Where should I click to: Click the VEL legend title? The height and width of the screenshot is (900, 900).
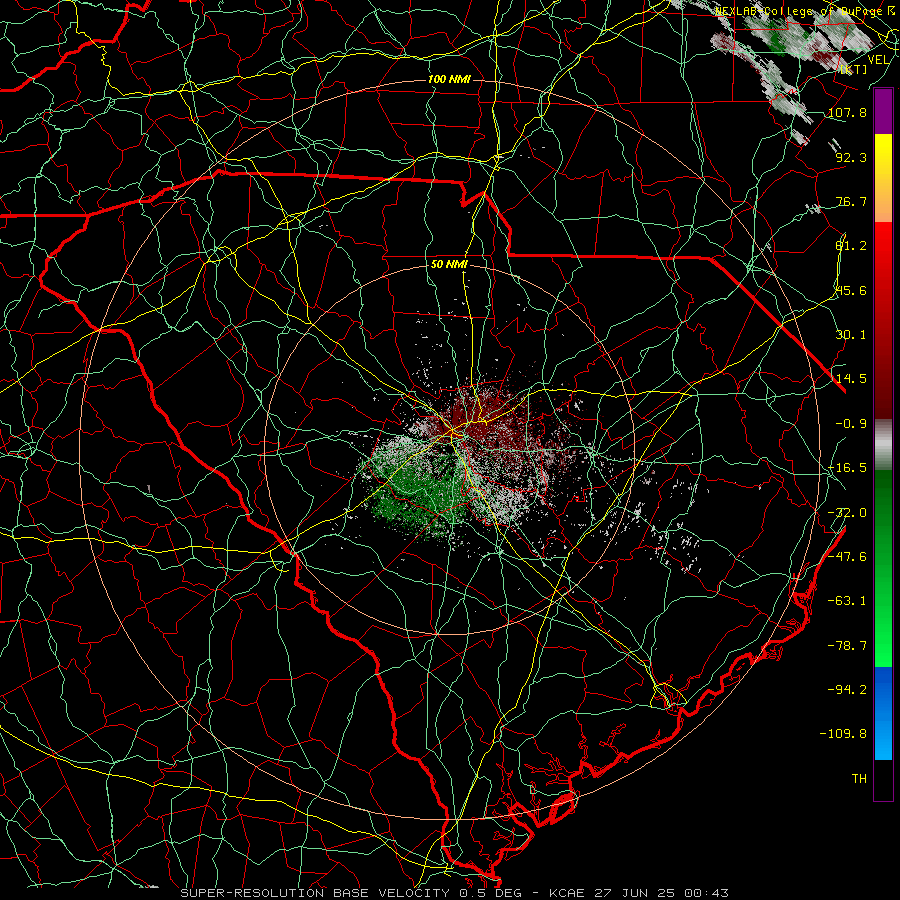pyautogui.click(x=878, y=60)
